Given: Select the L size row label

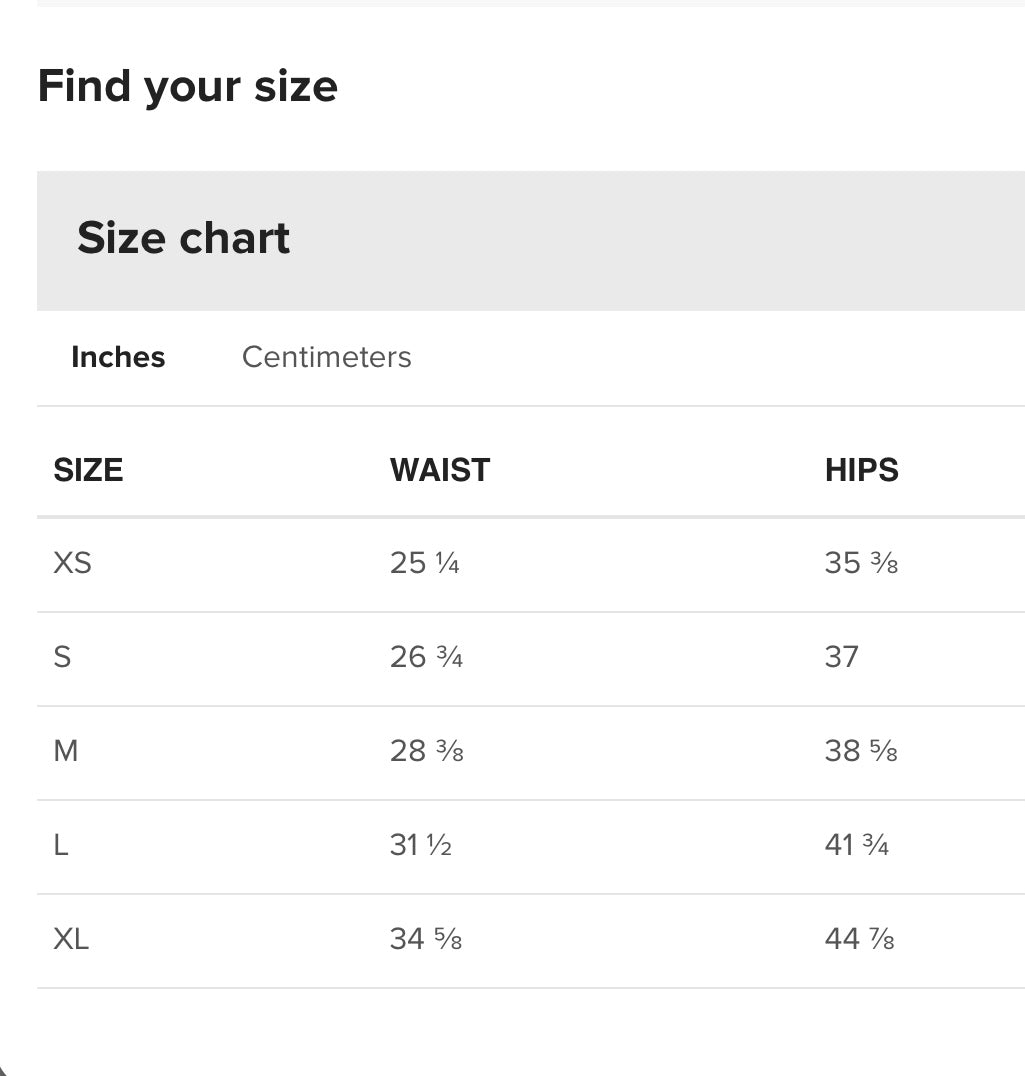Looking at the screenshot, I should (x=61, y=845).
